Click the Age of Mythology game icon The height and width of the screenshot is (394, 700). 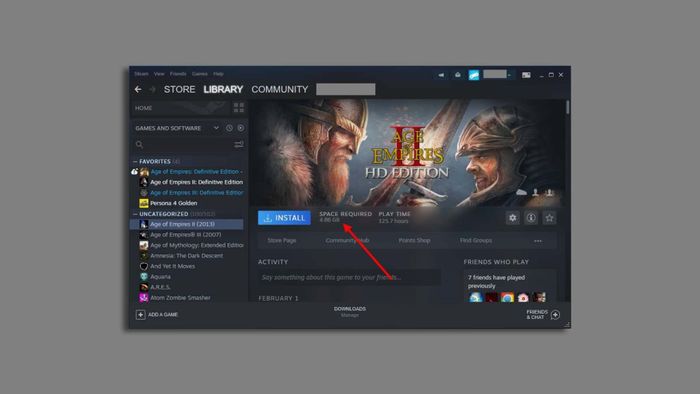coord(144,245)
